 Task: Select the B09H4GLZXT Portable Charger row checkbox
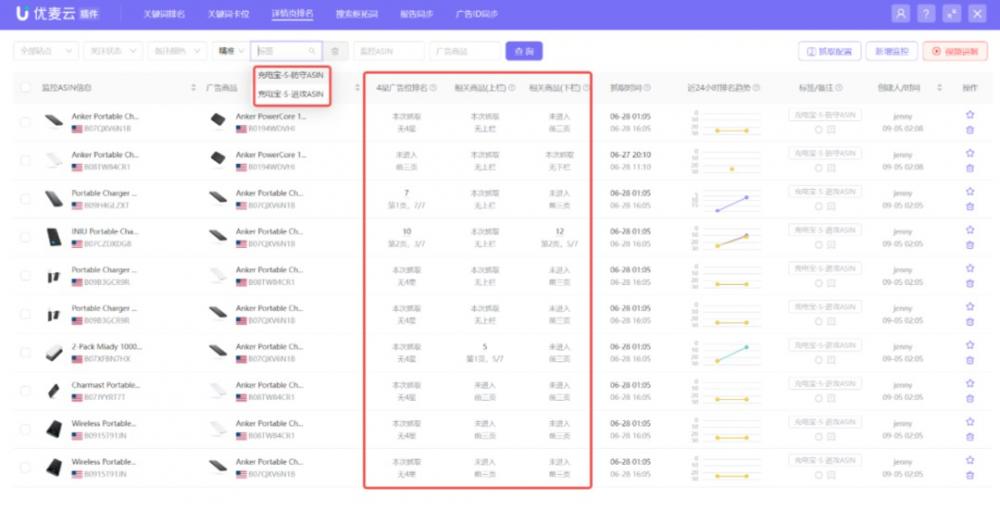25,199
